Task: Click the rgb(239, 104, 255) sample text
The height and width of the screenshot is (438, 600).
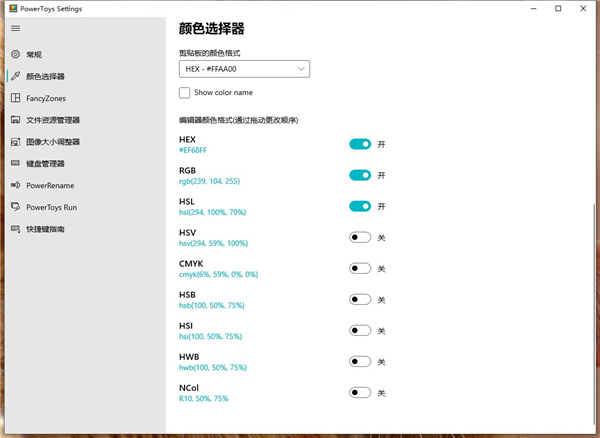Action: [209, 181]
